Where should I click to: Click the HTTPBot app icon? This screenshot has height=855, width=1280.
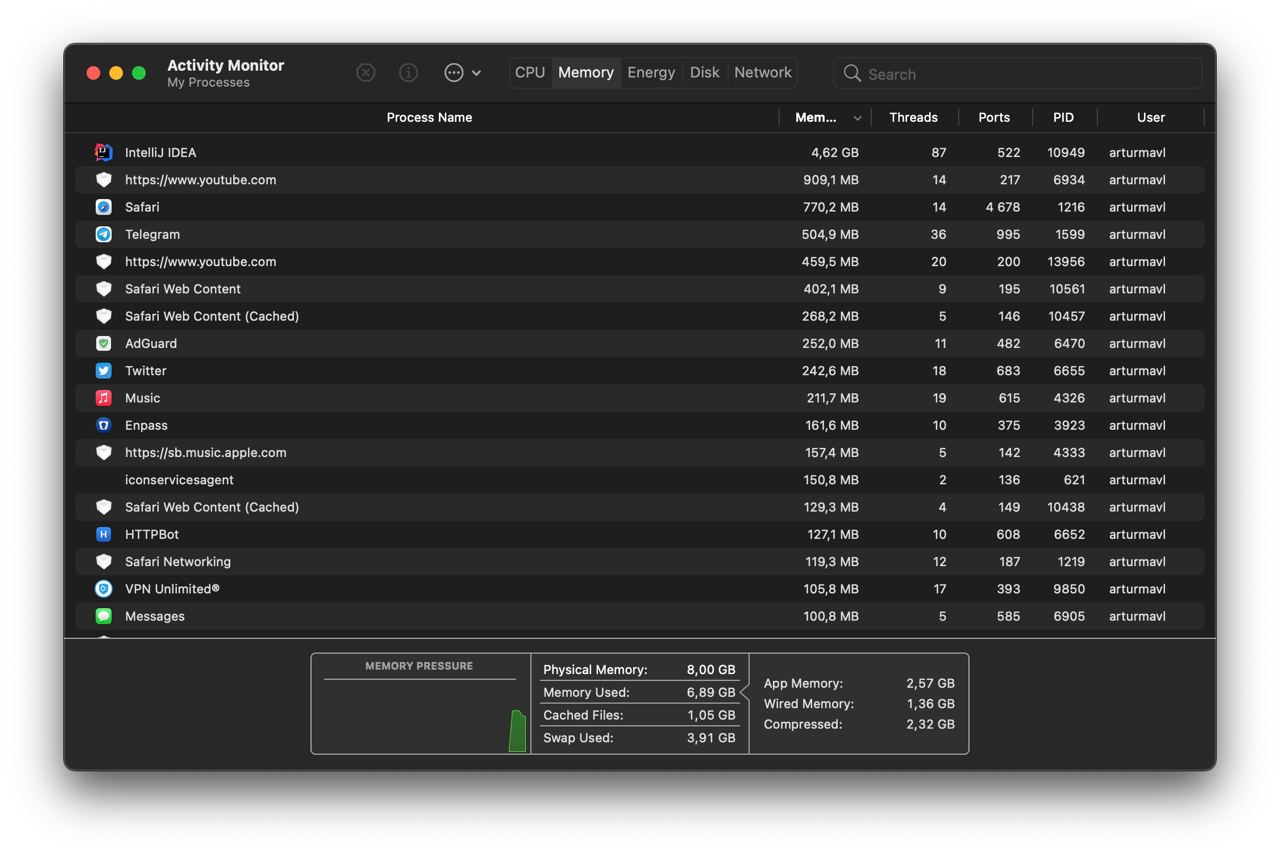[x=103, y=534]
